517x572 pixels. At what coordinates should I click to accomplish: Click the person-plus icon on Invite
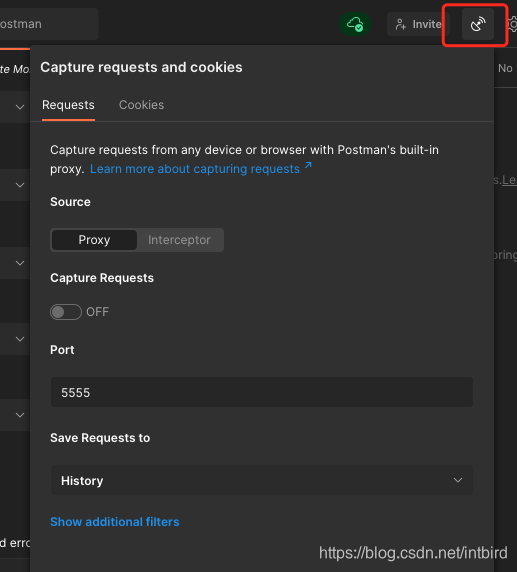[x=401, y=24]
